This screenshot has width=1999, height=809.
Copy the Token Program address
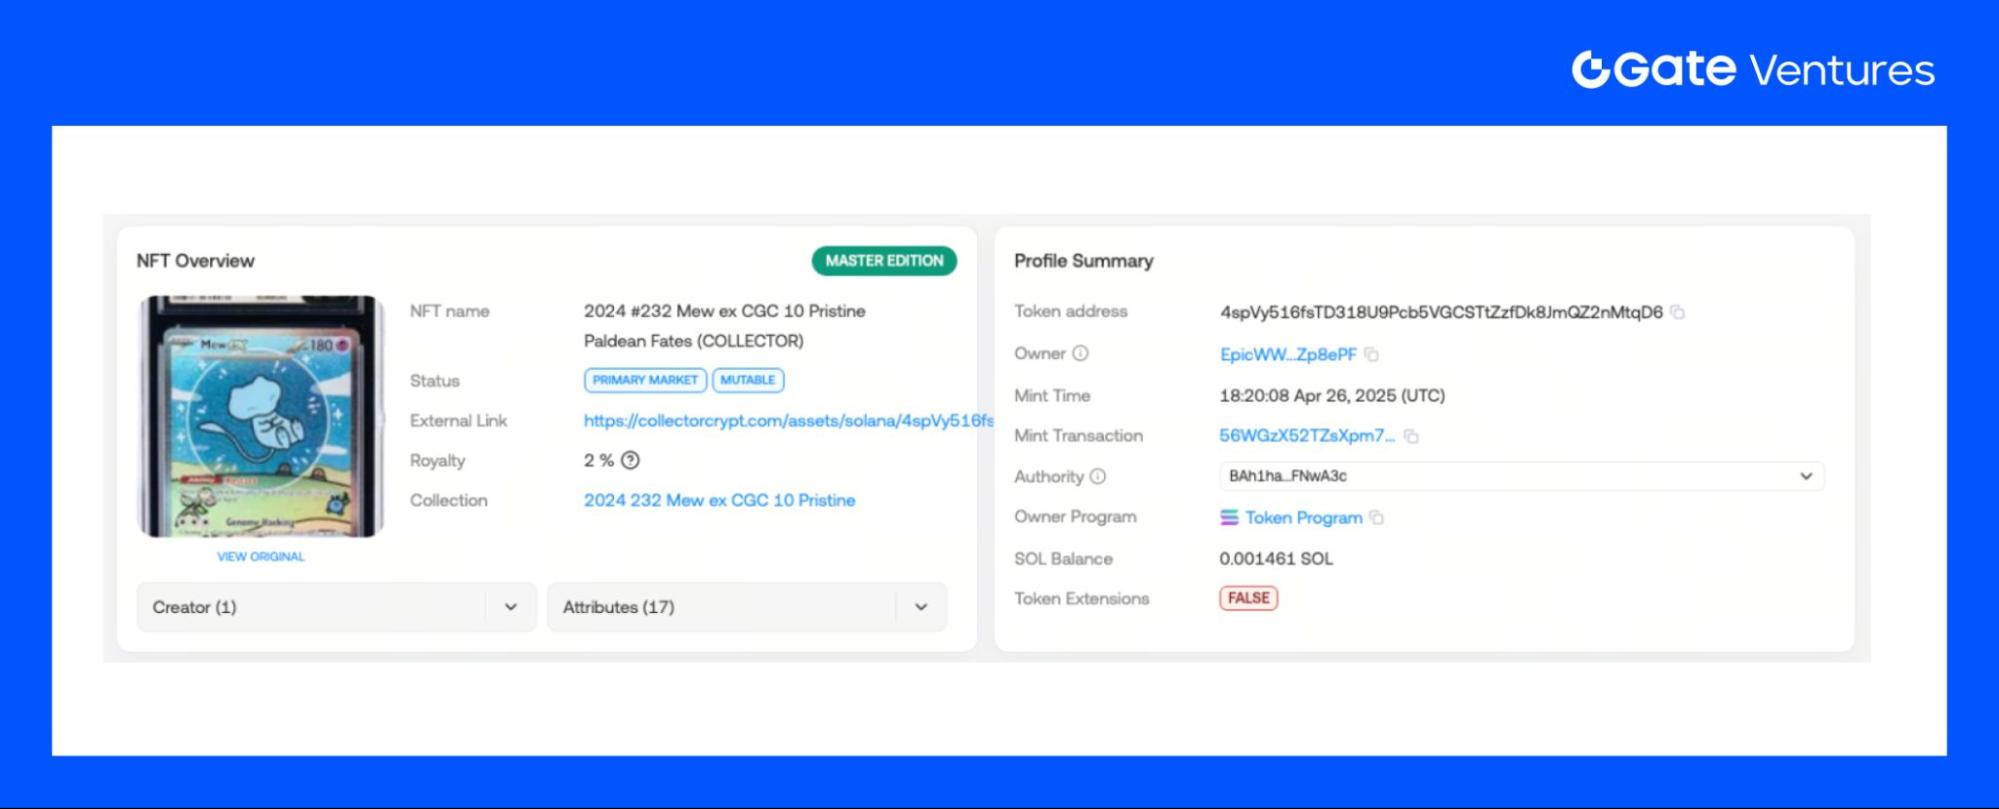pos(1377,517)
